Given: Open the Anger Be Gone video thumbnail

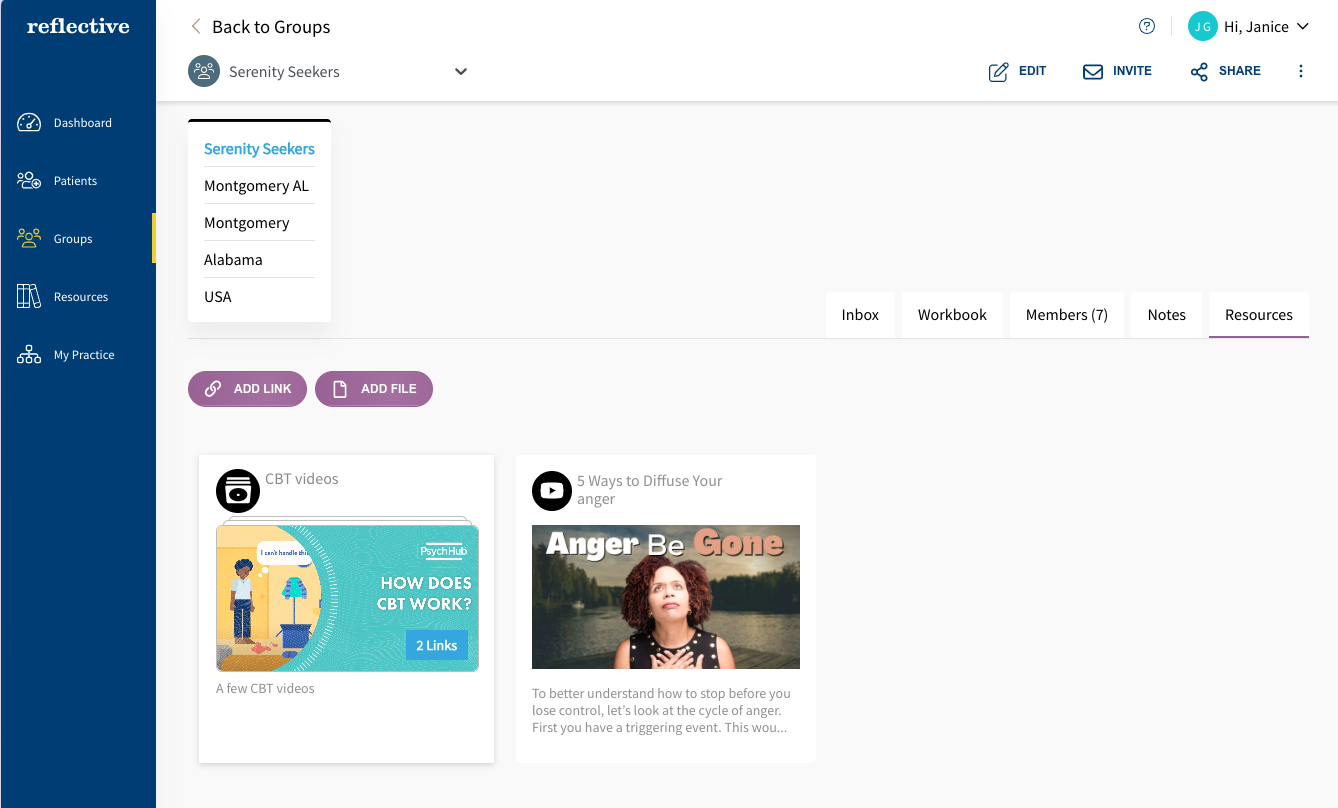Looking at the screenshot, I should pos(665,597).
